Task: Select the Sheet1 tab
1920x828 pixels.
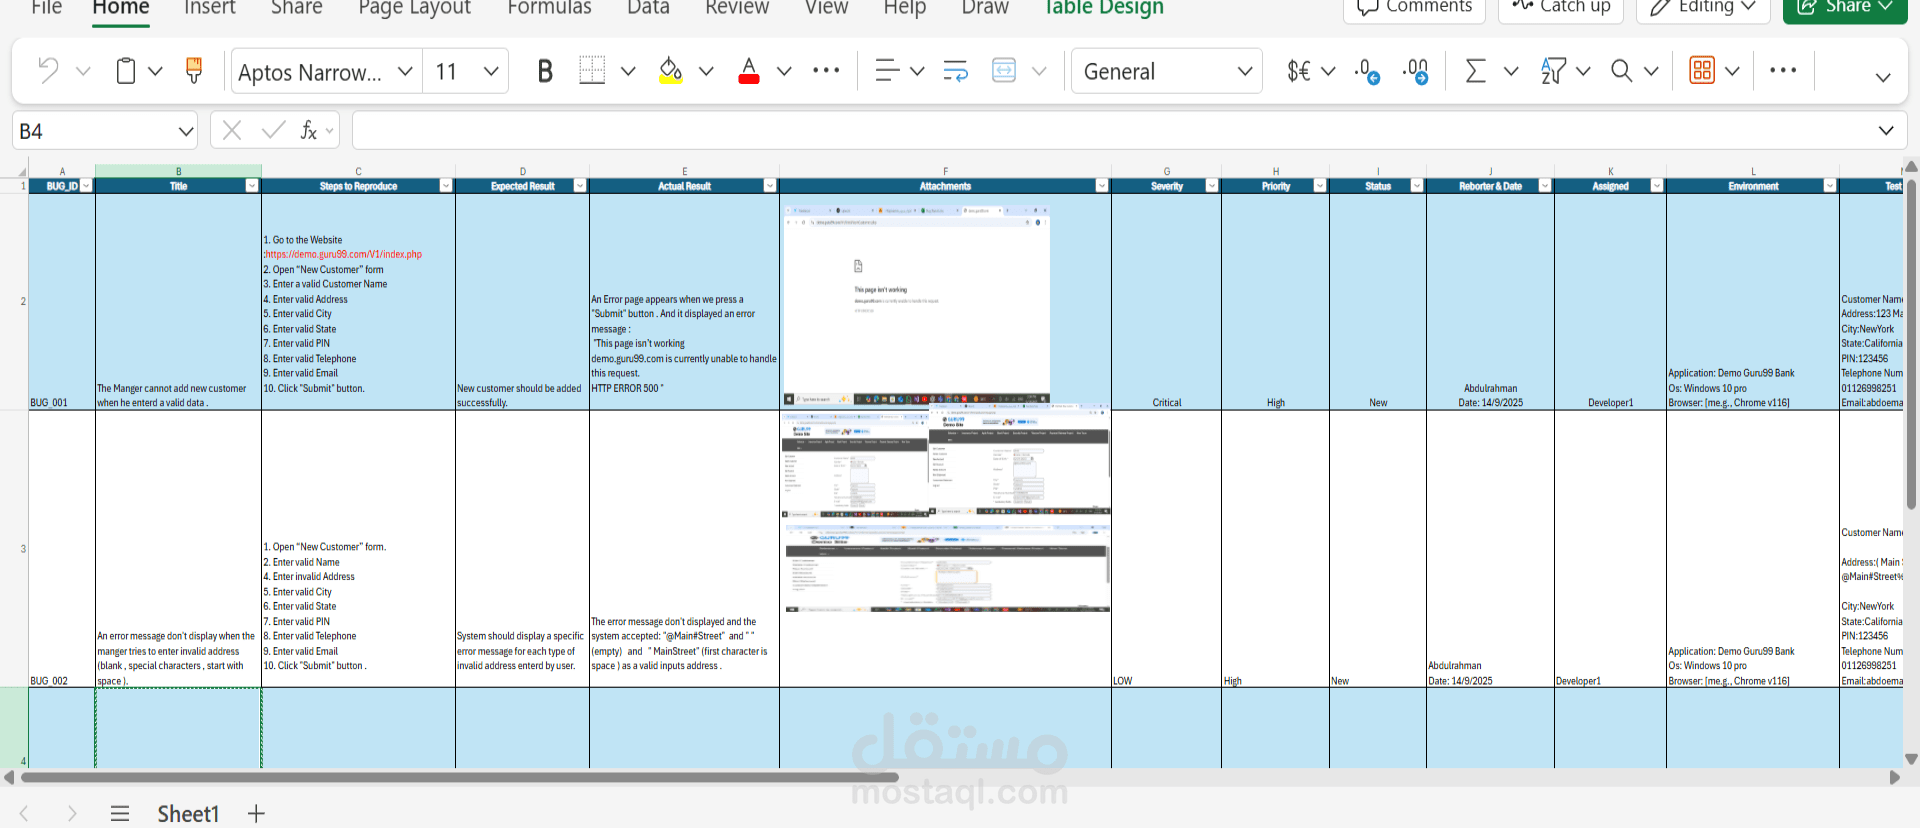Action: tap(188, 814)
